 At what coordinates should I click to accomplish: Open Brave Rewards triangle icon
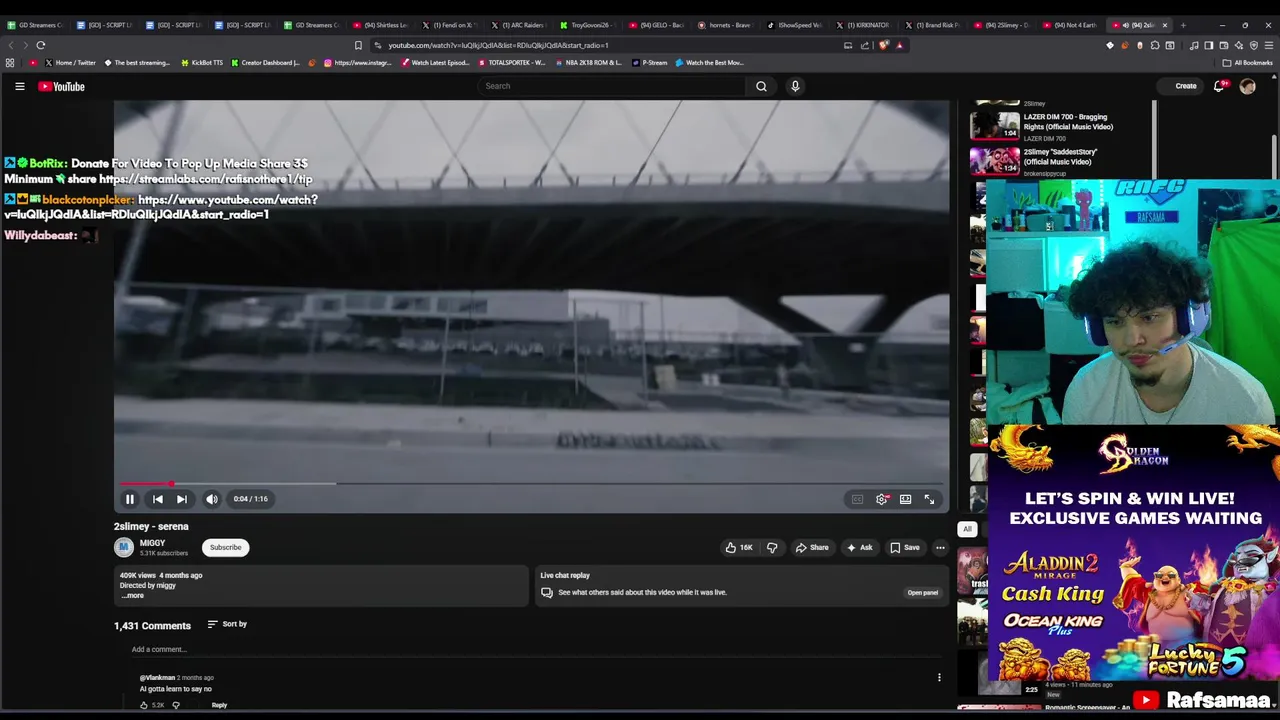pyautogui.click(x=899, y=45)
